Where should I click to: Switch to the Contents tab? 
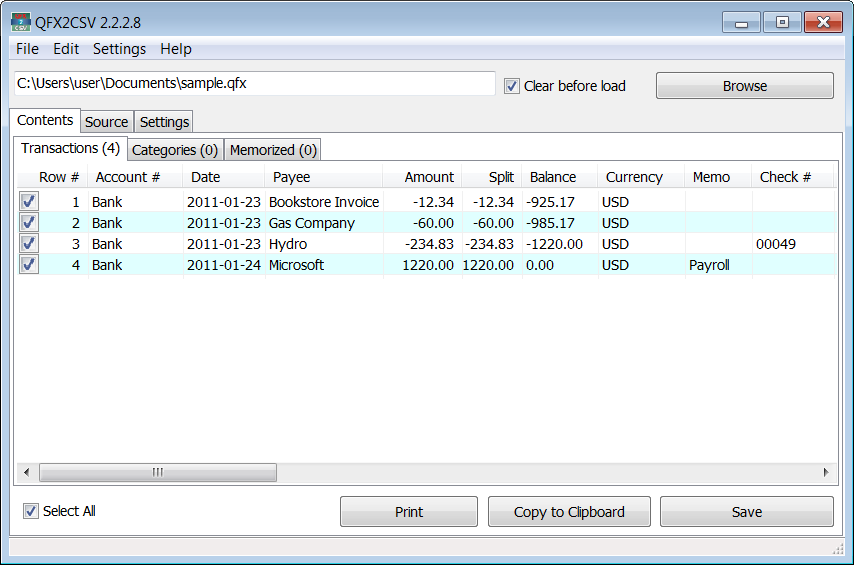45,120
